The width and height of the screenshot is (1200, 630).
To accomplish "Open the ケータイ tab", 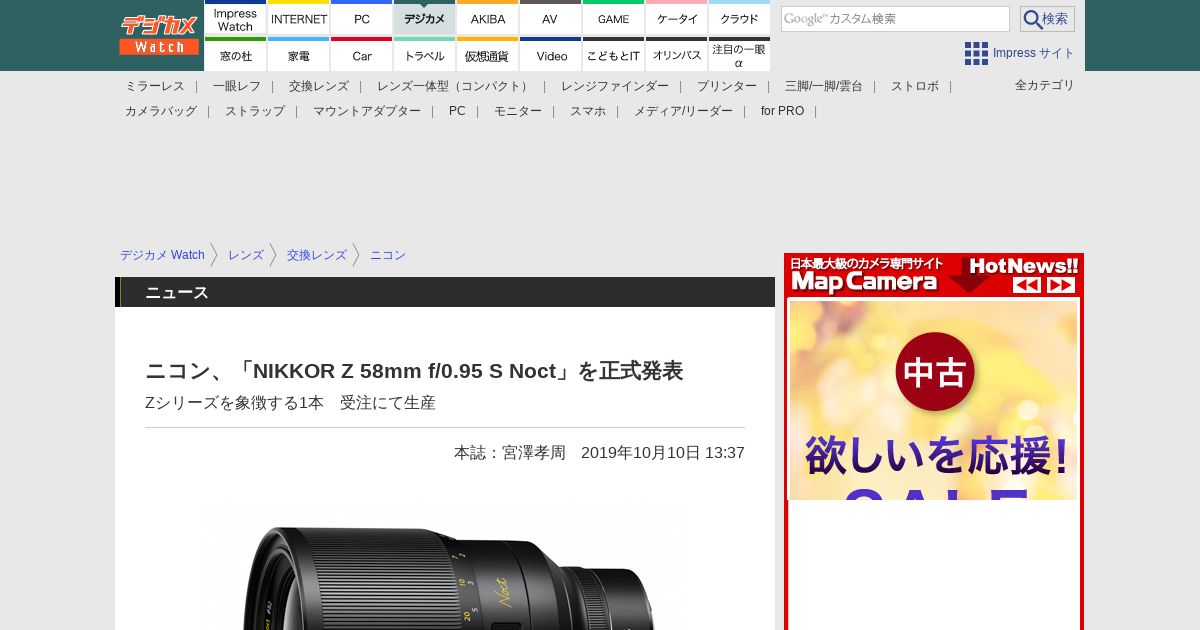I will [x=677, y=18].
